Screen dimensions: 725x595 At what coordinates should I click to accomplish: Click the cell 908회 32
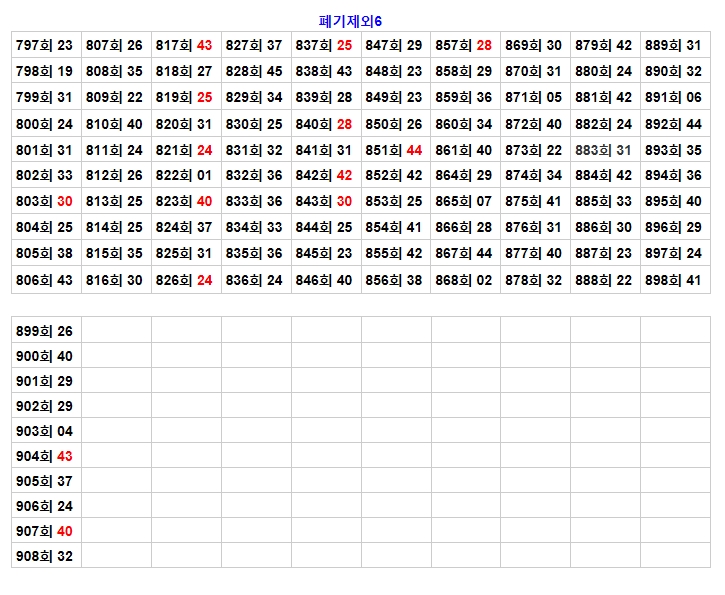pyautogui.click(x=46, y=556)
